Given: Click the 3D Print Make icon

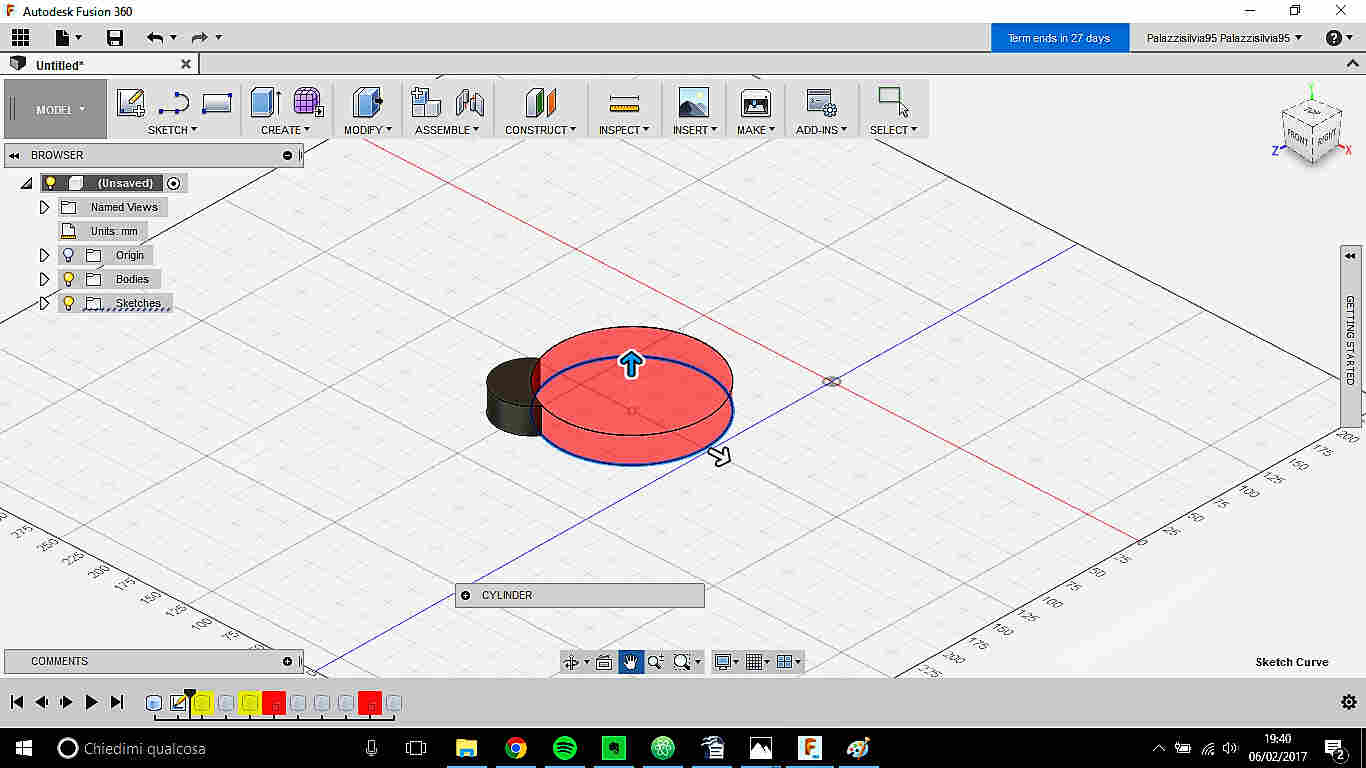Looking at the screenshot, I should (x=755, y=102).
